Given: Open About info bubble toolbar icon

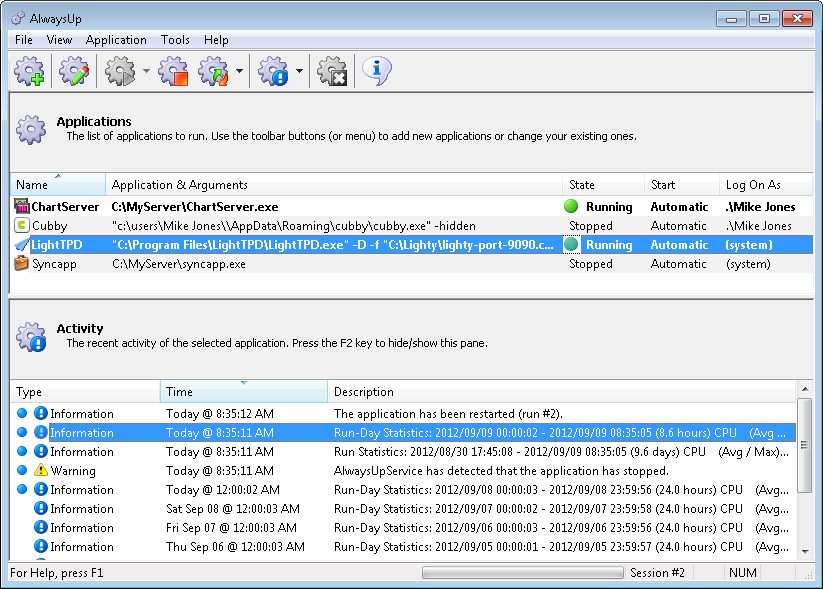Looking at the screenshot, I should [376, 71].
